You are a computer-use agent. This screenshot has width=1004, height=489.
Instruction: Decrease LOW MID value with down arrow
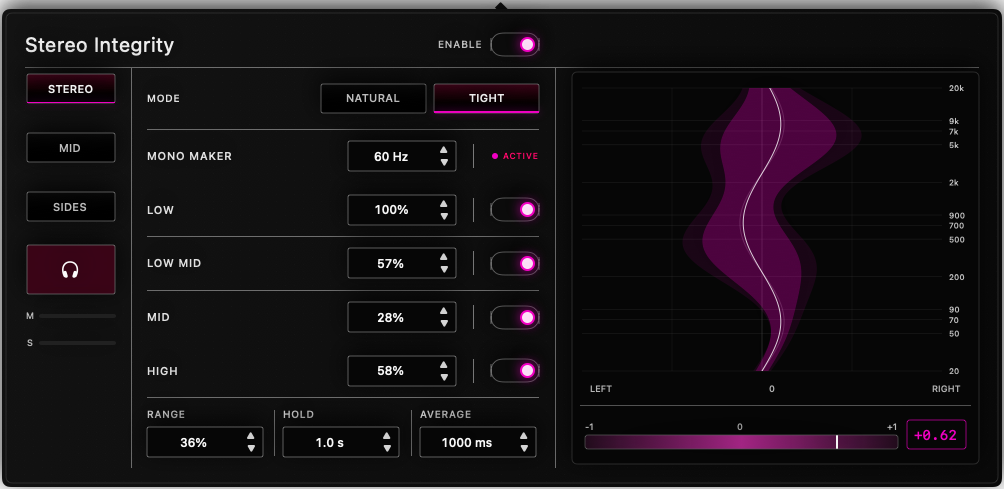point(444,269)
